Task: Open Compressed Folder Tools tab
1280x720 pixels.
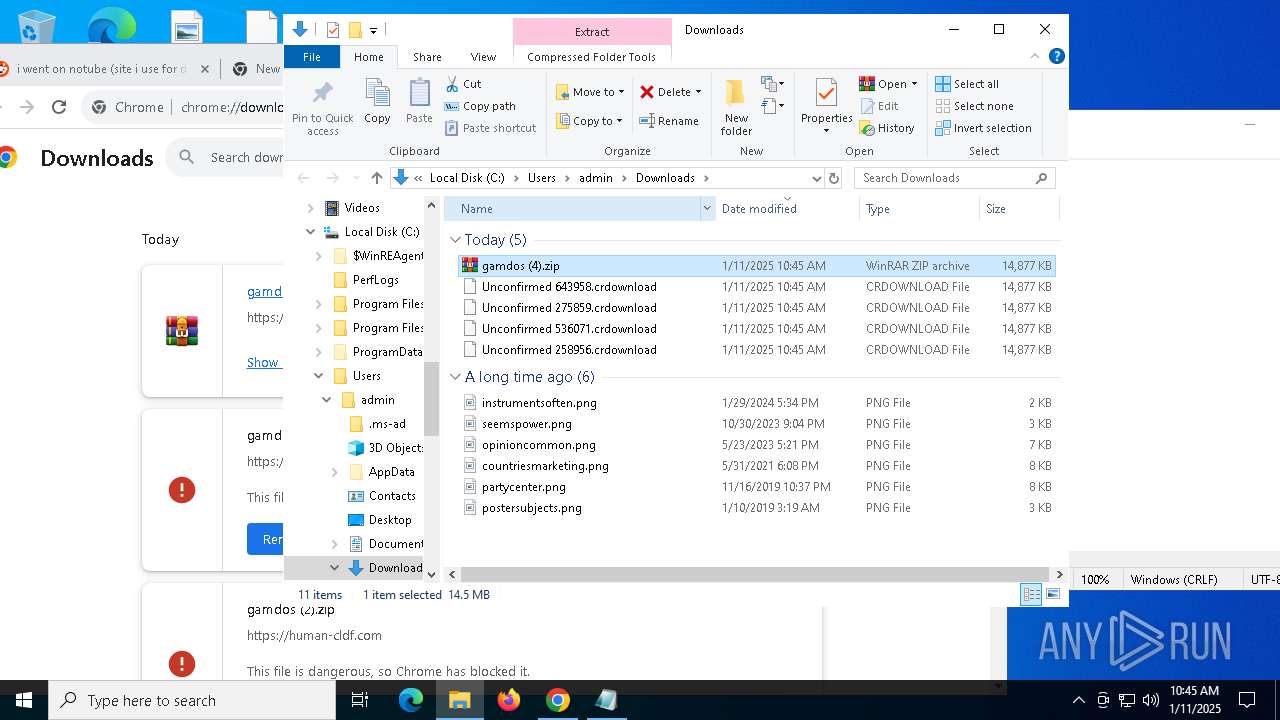Action: (592, 57)
